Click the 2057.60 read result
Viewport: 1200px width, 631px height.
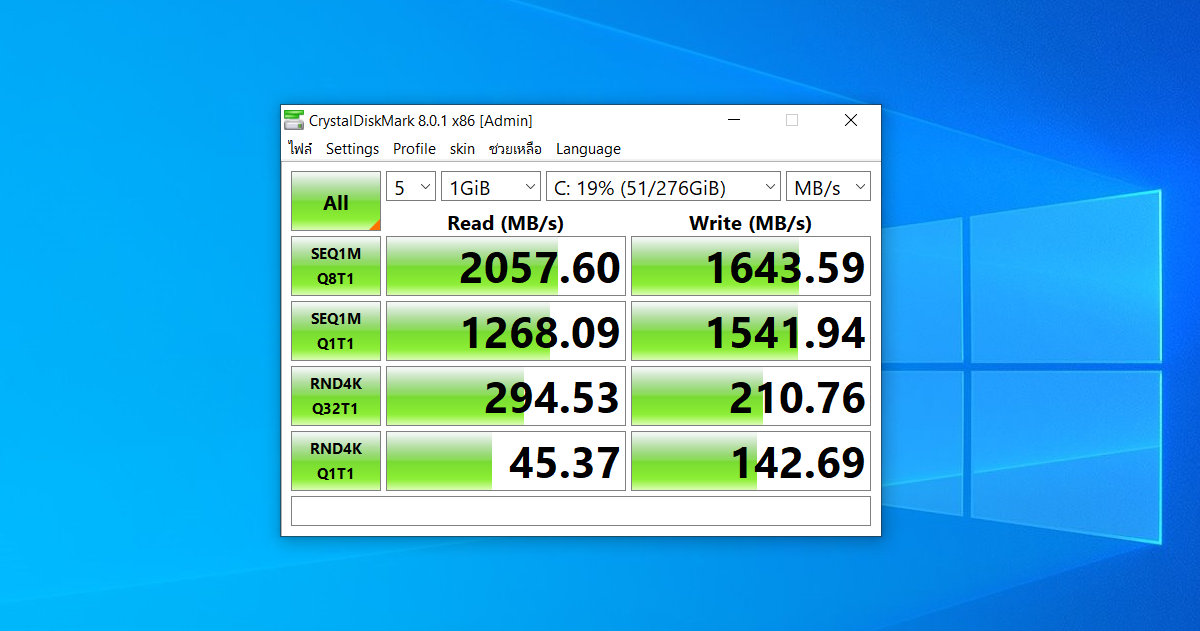coord(506,267)
